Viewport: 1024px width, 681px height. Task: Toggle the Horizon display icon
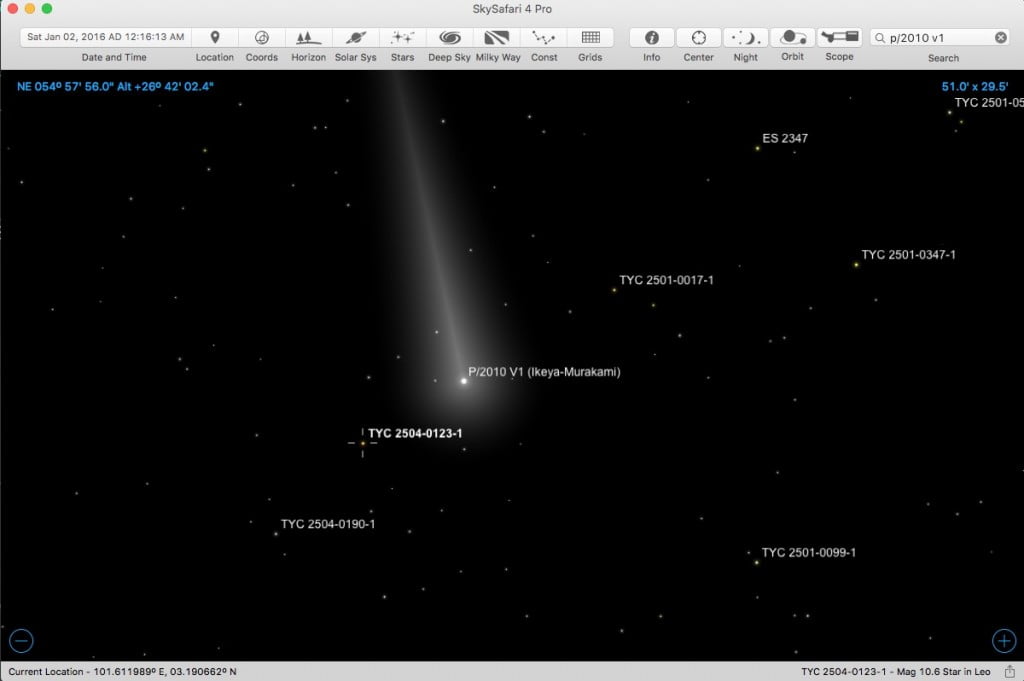coord(308,37)
